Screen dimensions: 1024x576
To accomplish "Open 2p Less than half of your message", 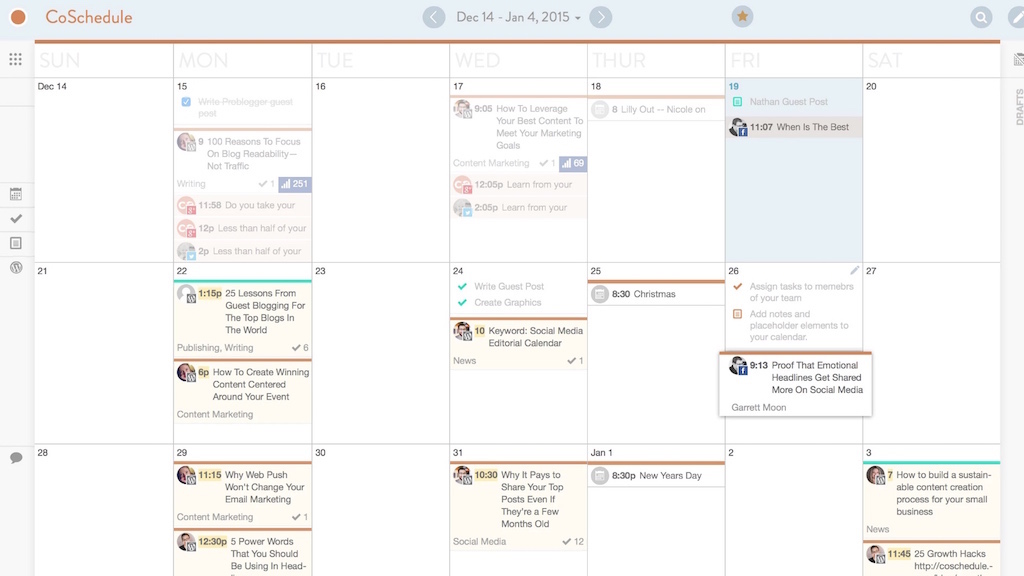I will coord(242,251).
